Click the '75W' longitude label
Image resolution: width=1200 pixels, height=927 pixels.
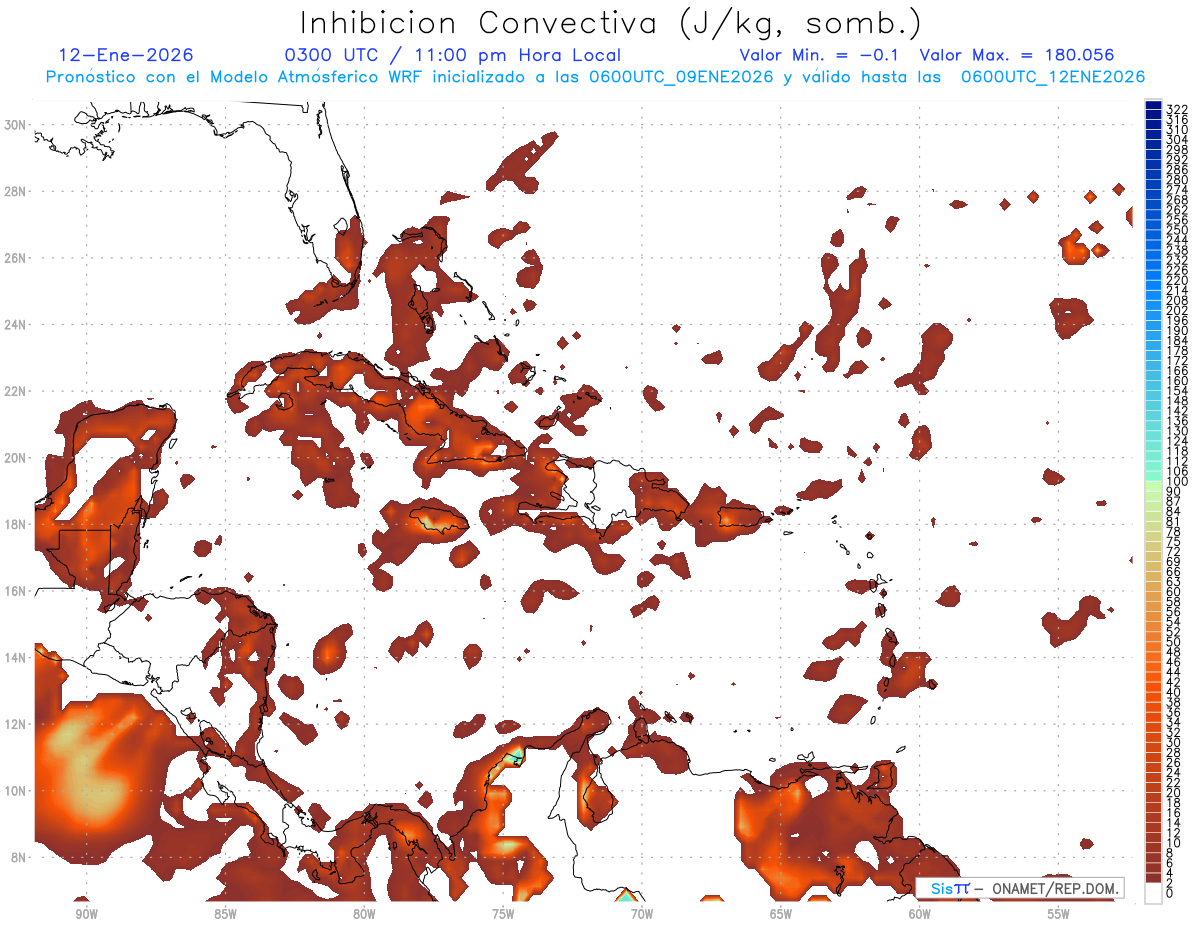pyautogui.click(x=503, y=914)
